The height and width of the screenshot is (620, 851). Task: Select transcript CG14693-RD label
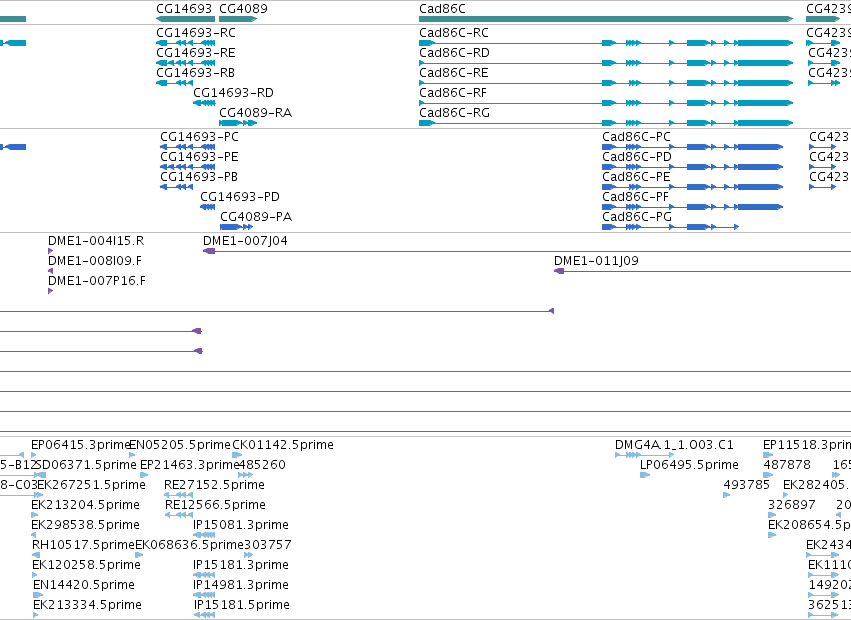pyautogui.click(x=233, y=93)
